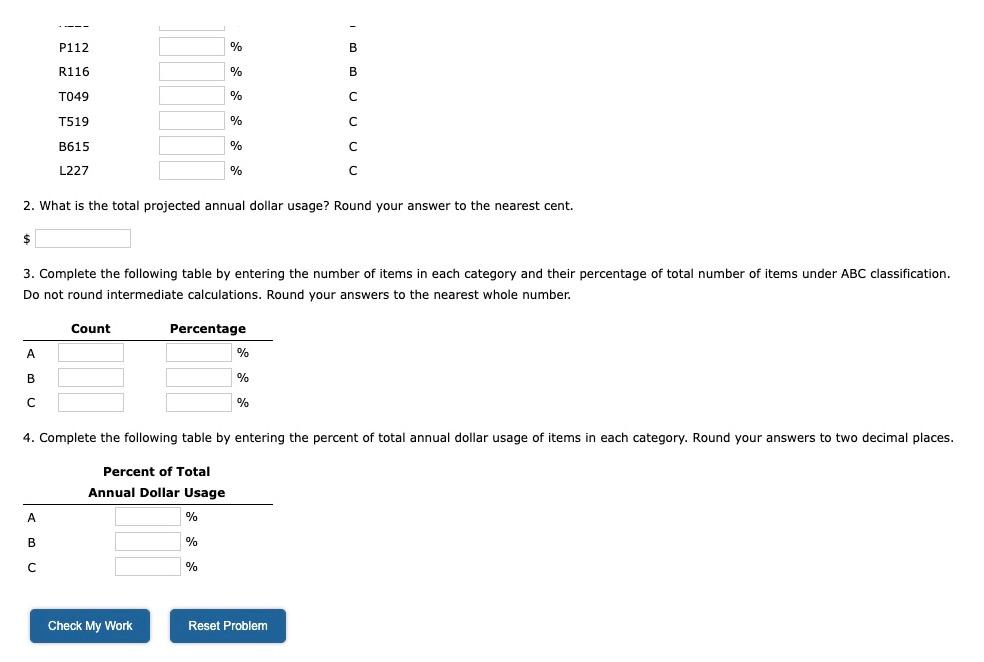
Task: Click the percentage input field for item R116
Action: [x=191, y=71]
